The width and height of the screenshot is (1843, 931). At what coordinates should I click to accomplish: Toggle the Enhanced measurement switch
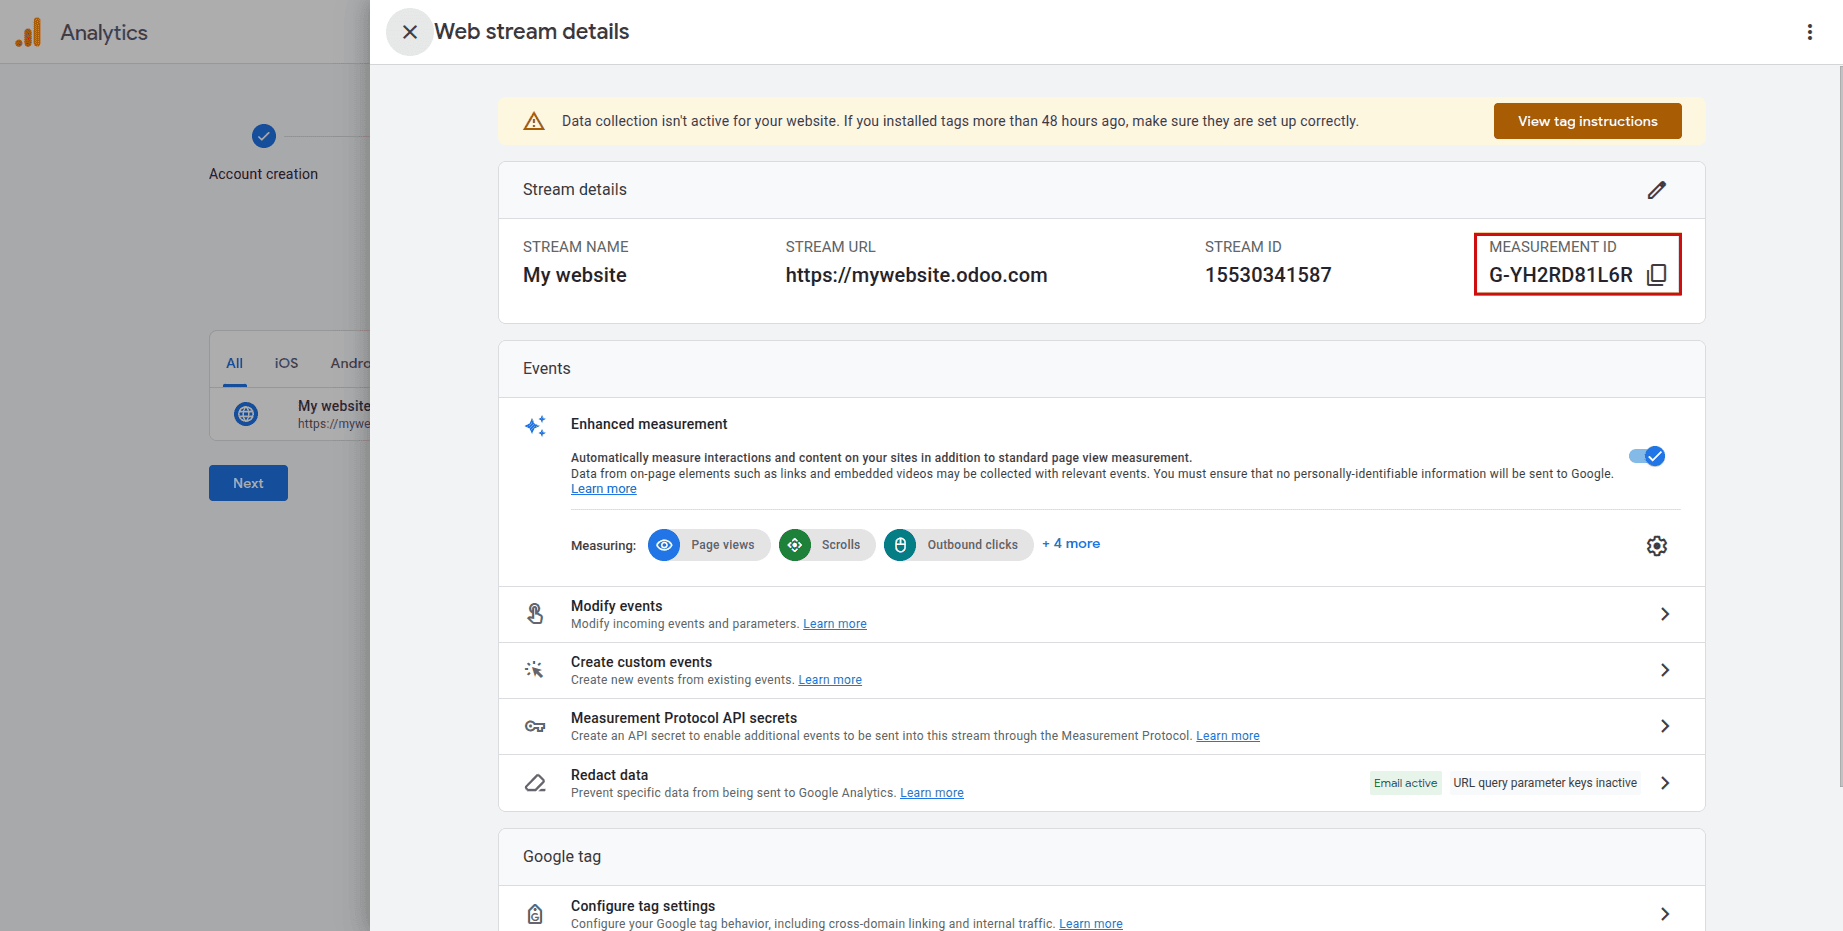[1647, 456]
